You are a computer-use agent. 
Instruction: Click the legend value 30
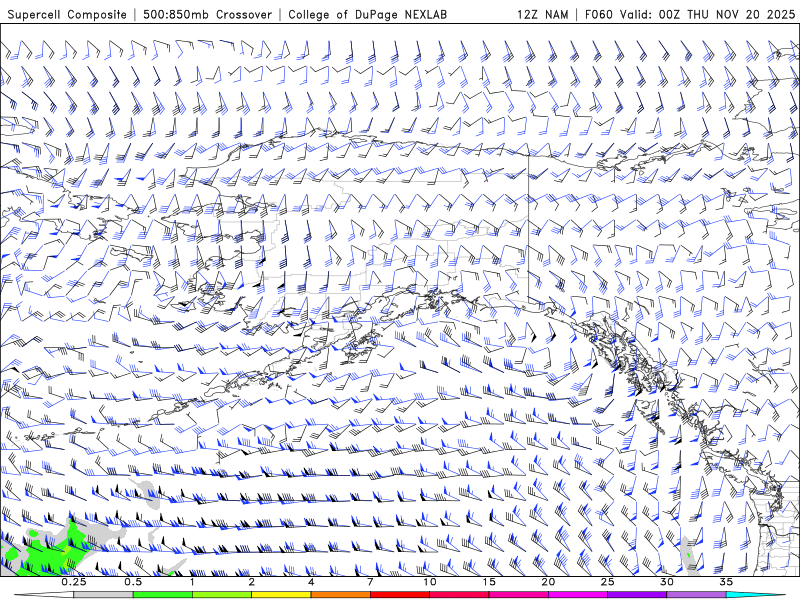[667, 582]
